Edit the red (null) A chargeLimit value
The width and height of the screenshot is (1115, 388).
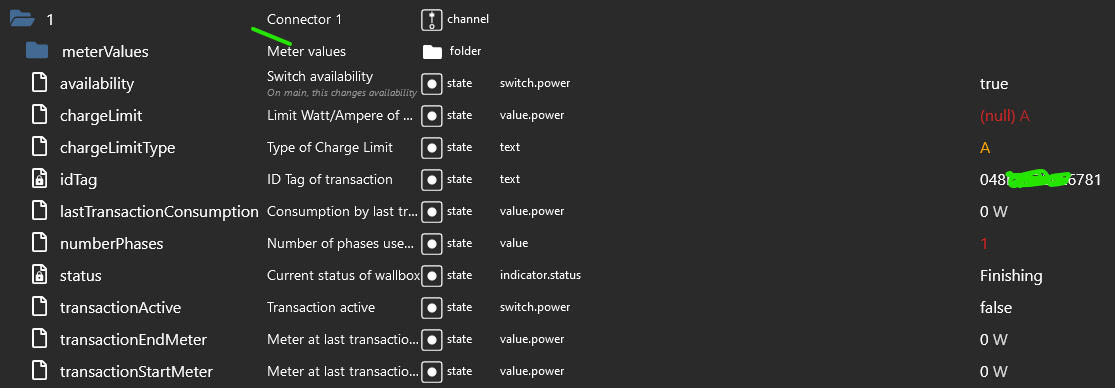click(x=1005, y=116)
